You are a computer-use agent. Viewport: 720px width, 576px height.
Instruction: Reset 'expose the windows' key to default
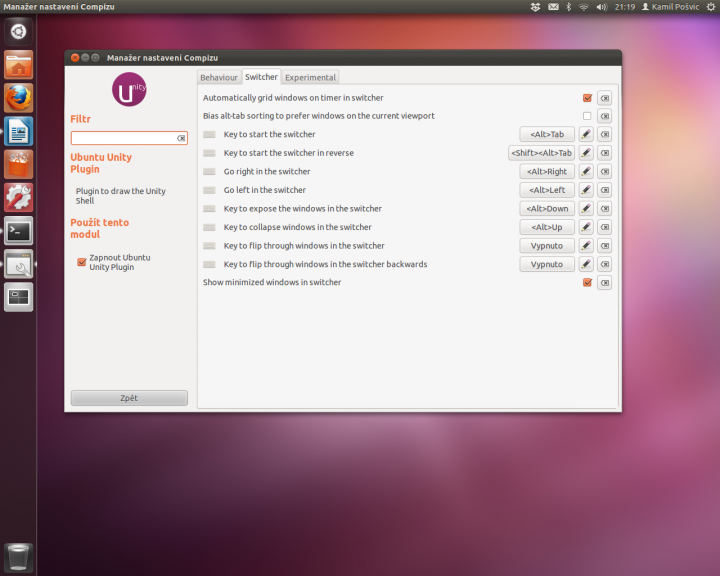click(605, 209)
